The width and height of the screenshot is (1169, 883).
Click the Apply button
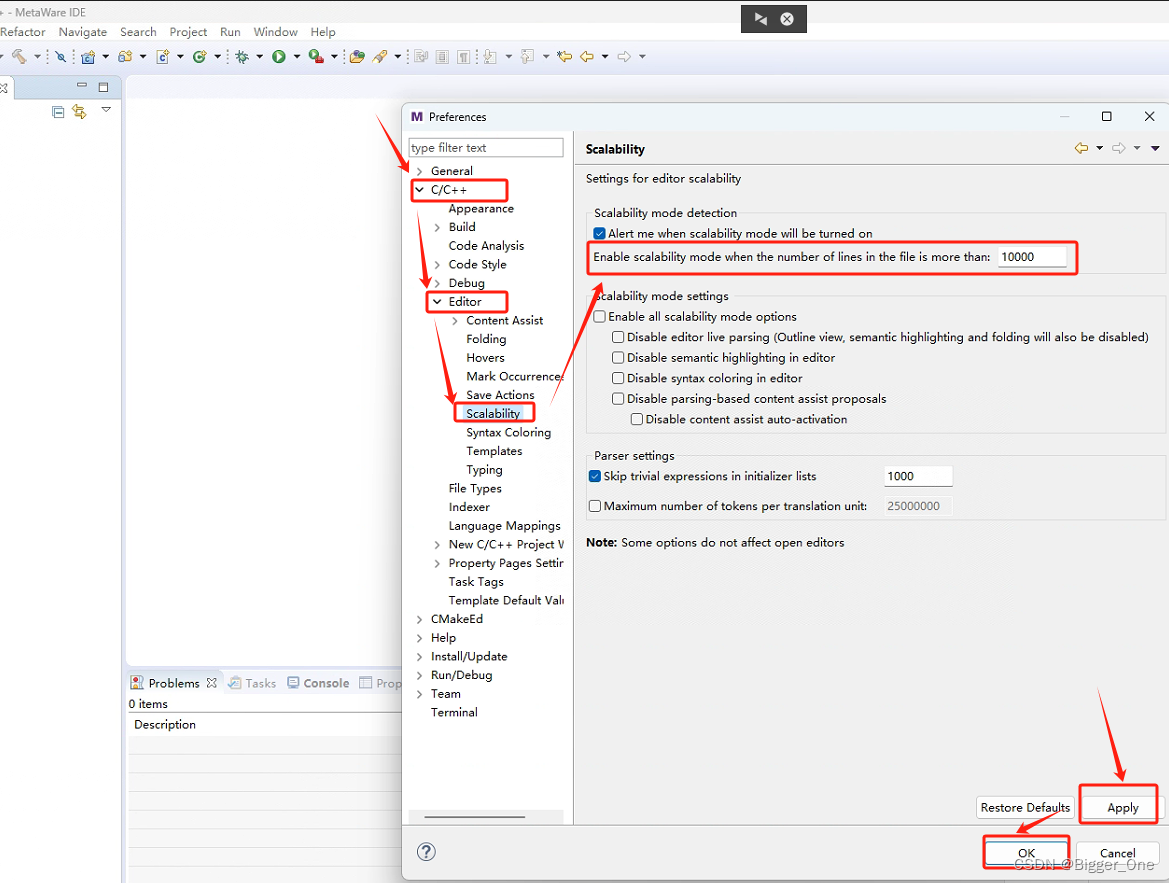1118,805
